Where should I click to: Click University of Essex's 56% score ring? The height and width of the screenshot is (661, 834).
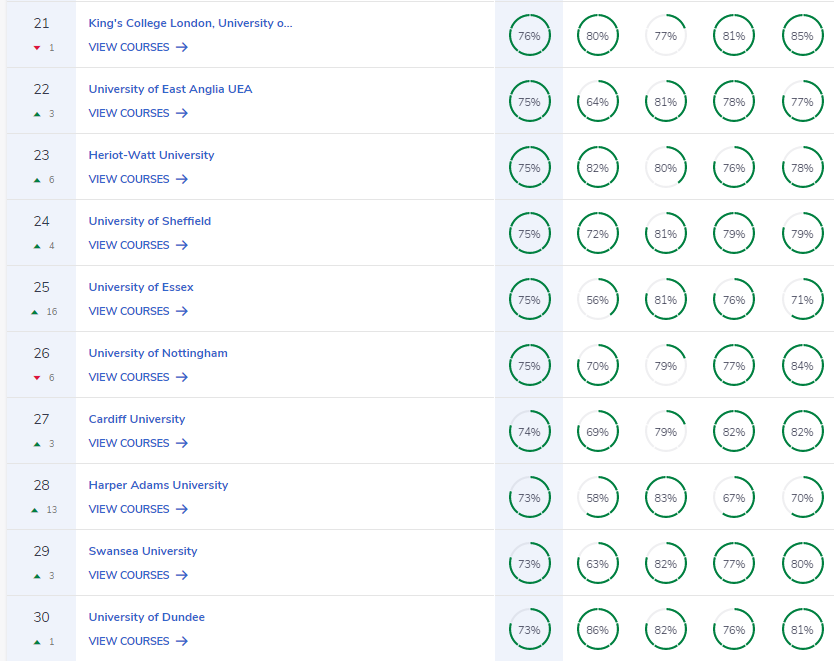(598, 299)
